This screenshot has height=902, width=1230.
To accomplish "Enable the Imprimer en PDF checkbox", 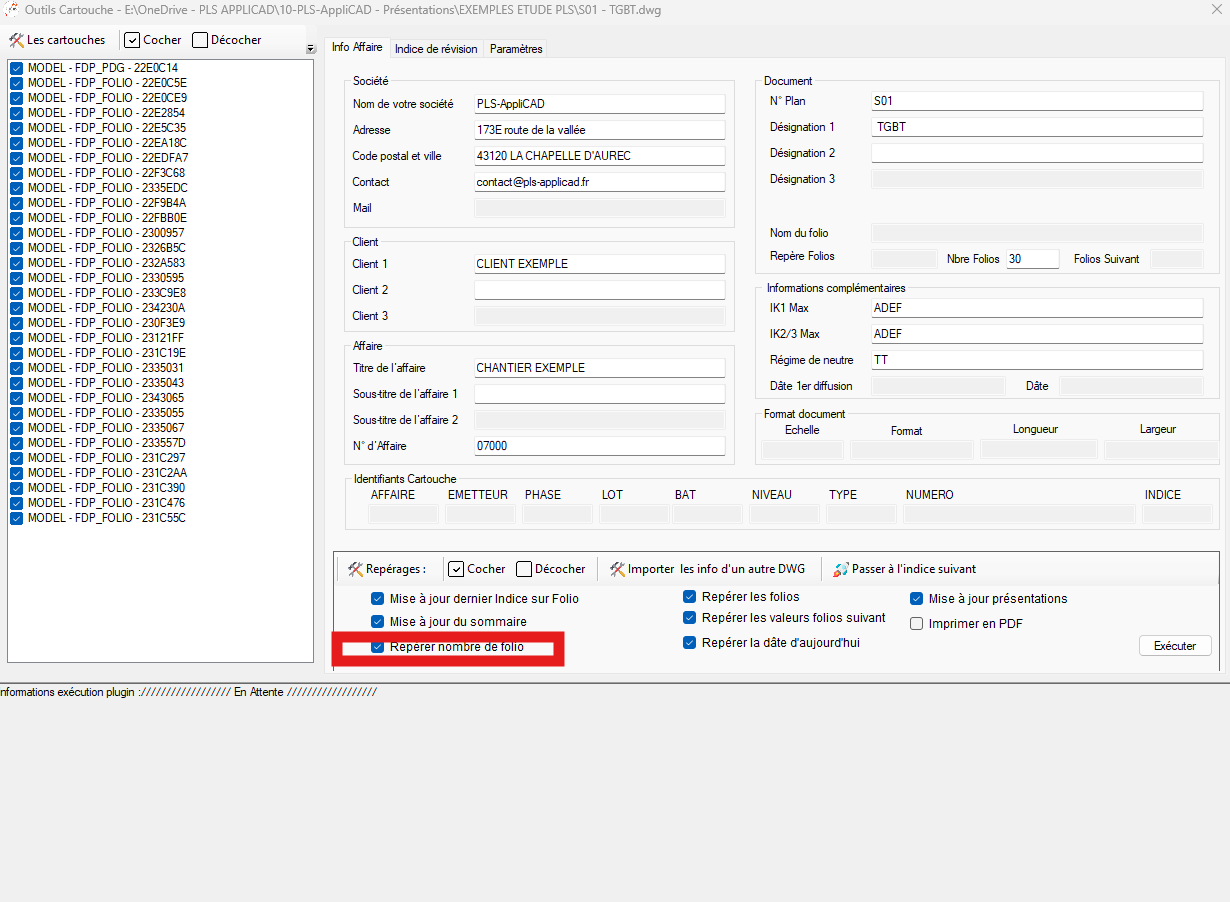I will pos(916,624).
